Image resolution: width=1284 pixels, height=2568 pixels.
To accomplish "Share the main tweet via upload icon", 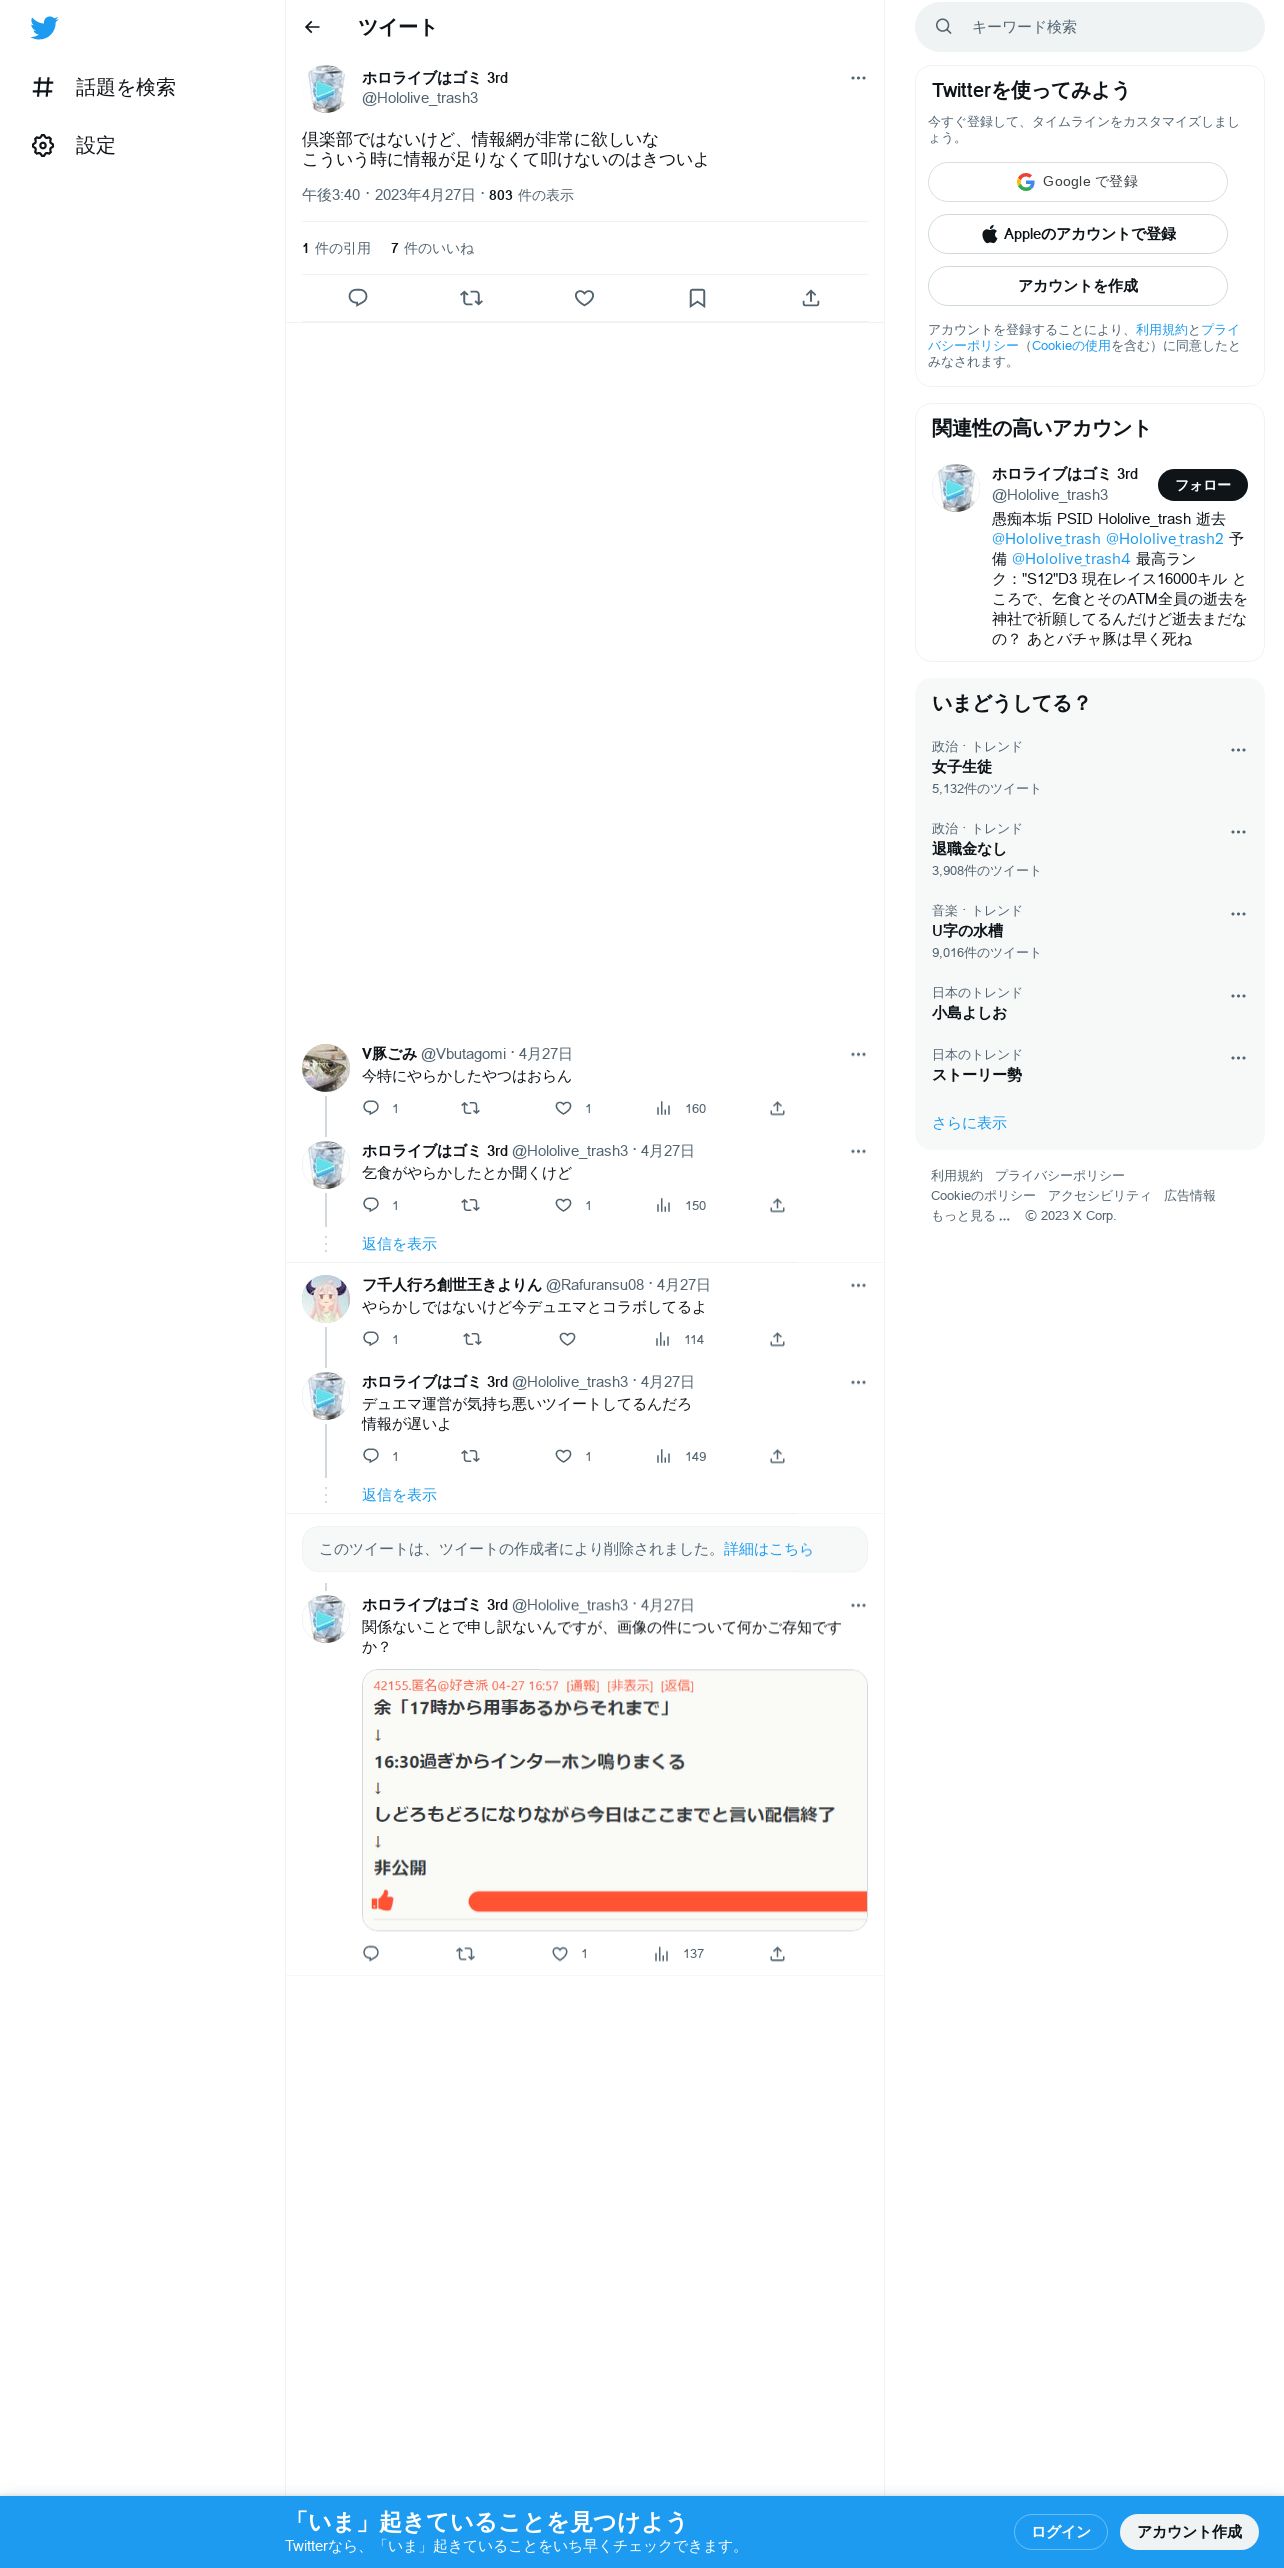I will 811,298.
